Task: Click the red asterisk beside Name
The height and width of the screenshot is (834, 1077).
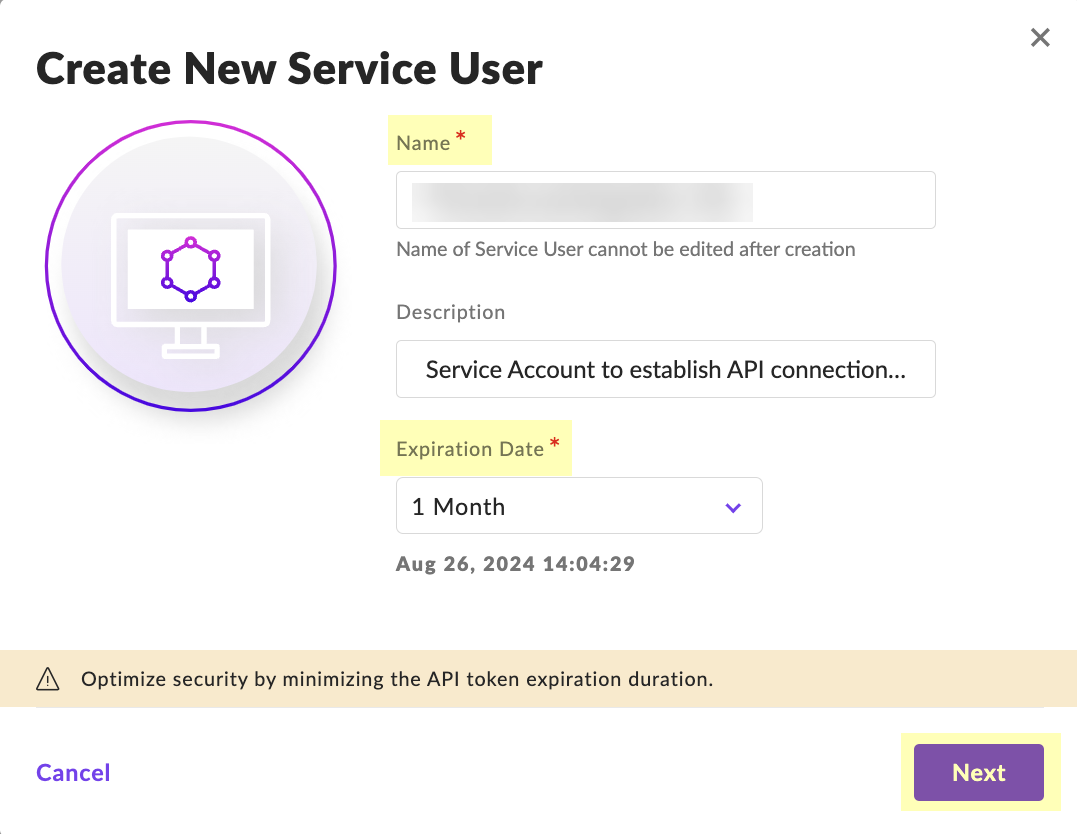Action: click(x=461, y=138)
